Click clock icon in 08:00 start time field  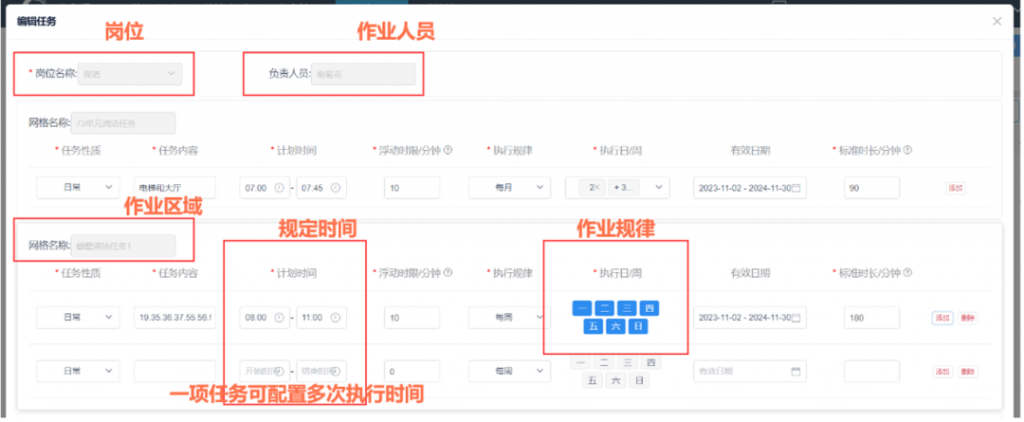click(277, 317)
